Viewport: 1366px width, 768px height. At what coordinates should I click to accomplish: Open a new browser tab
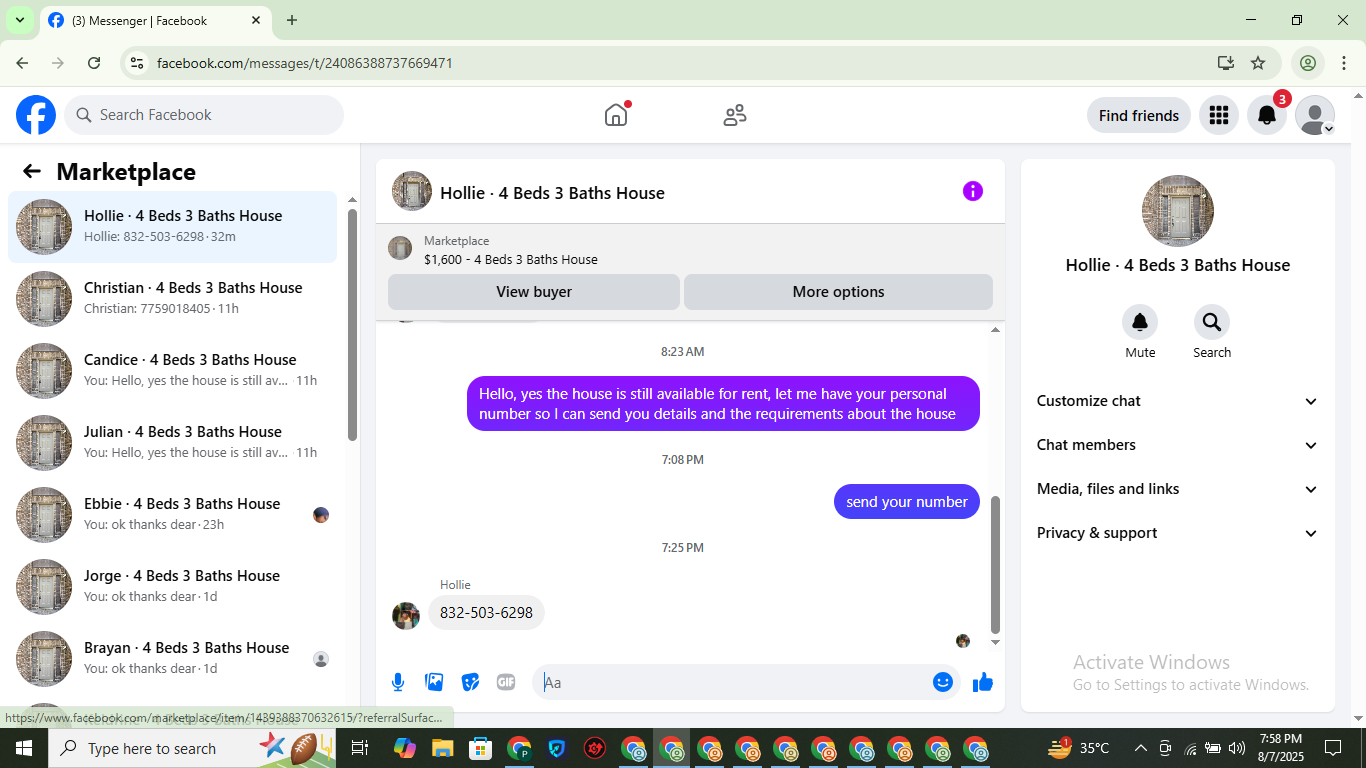[x=292, y=20]
